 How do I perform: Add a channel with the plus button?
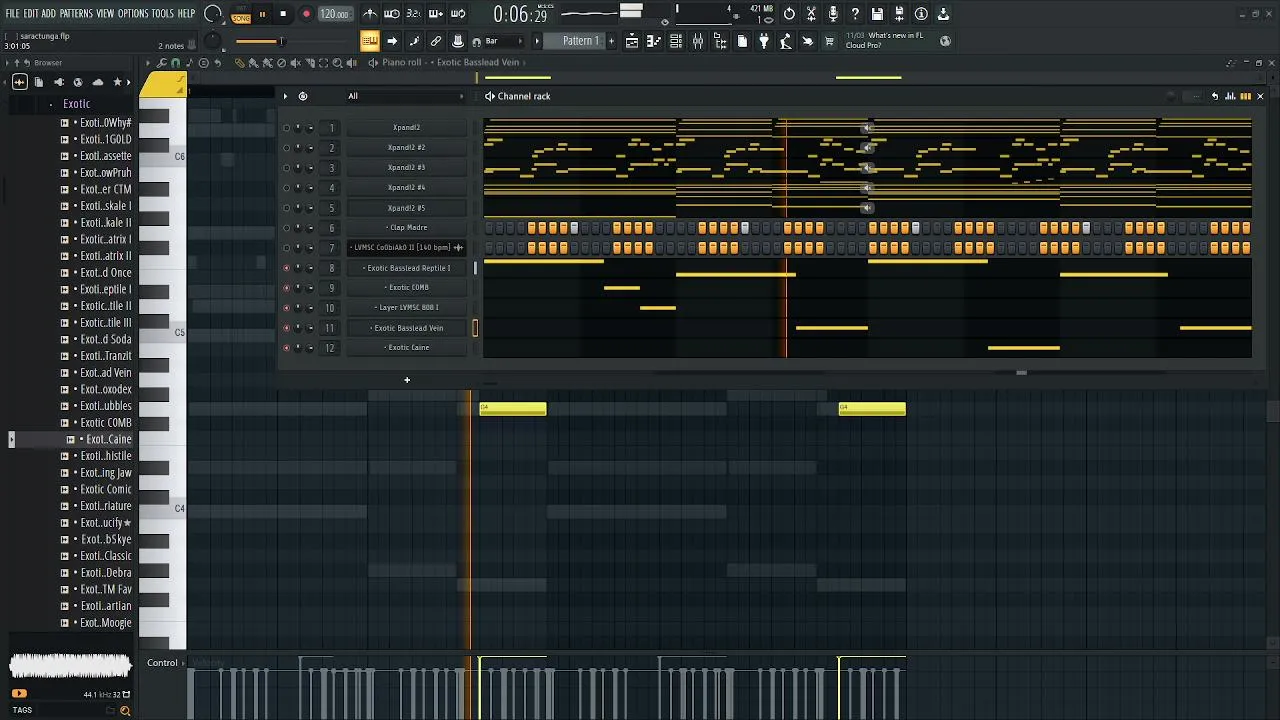(407, 380)
